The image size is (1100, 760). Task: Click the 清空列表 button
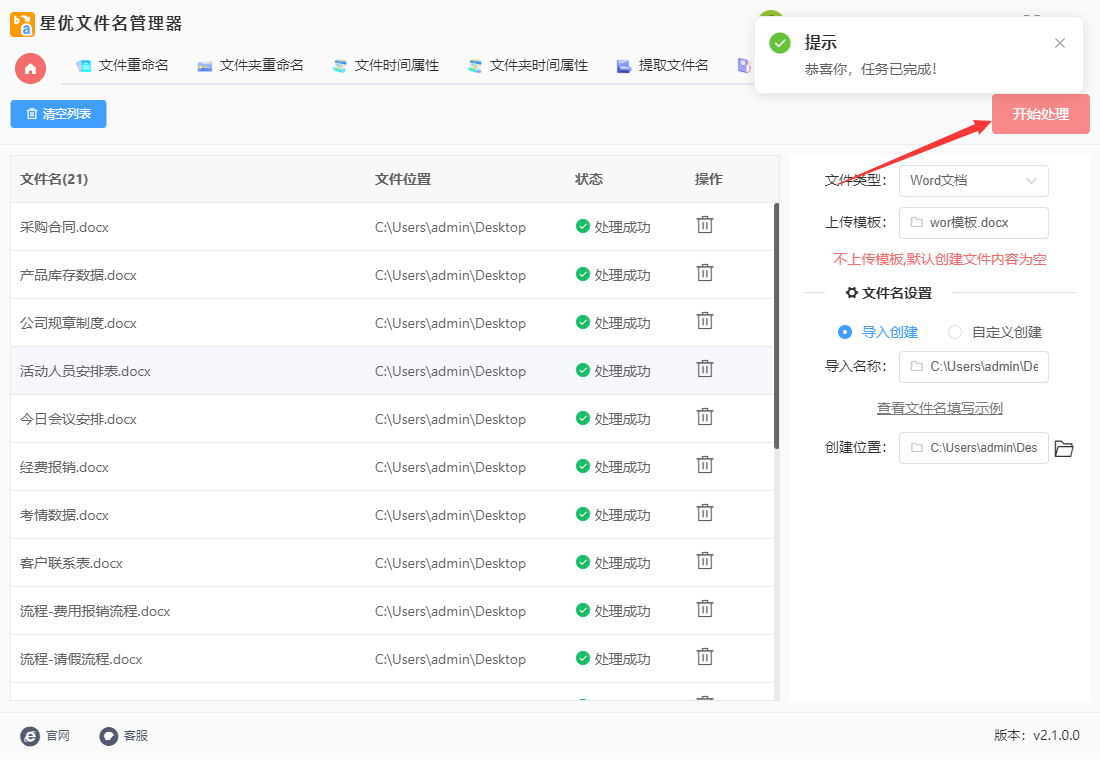pos(58,114)
